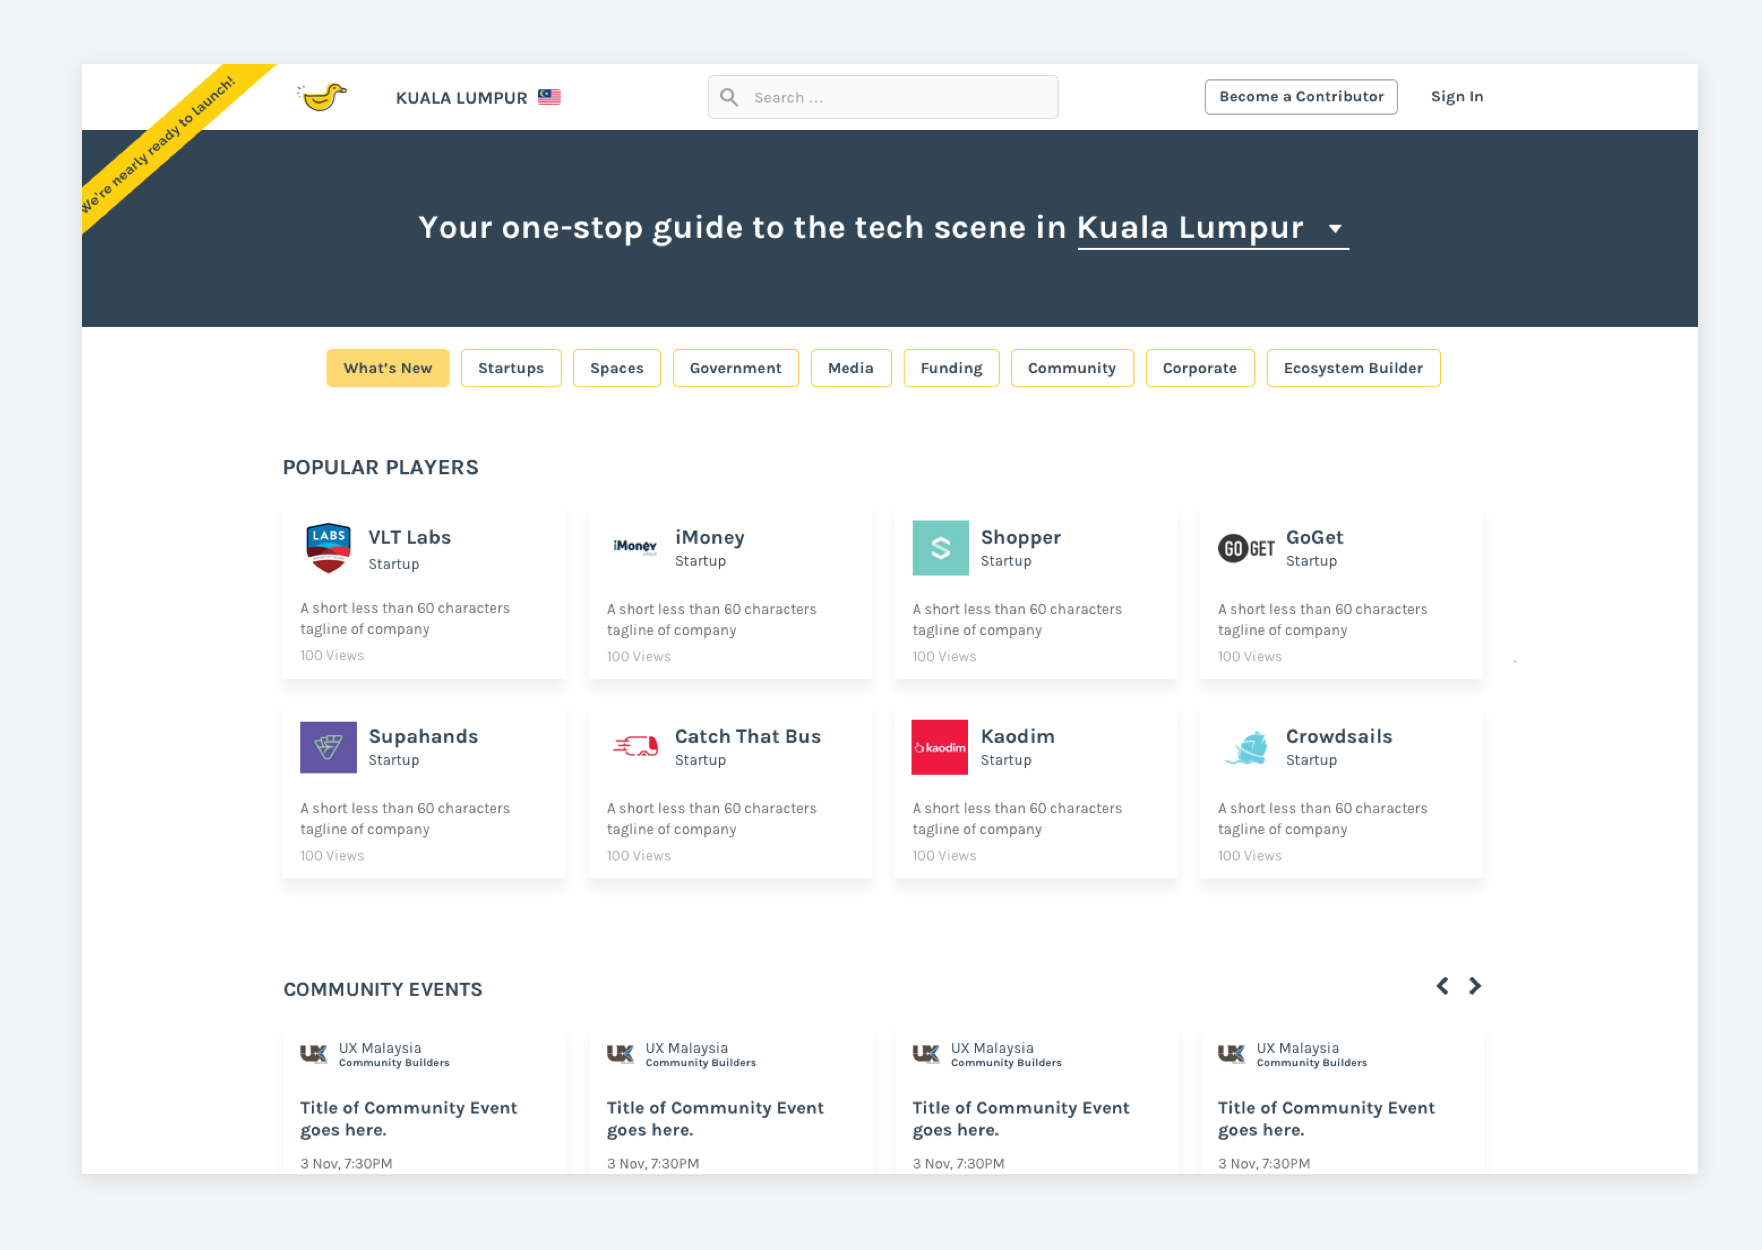Click the COMMUNITY EVENTS heading
Image resolution: width=1762 pixels, height=1250 pixels.
pos(383,989)
